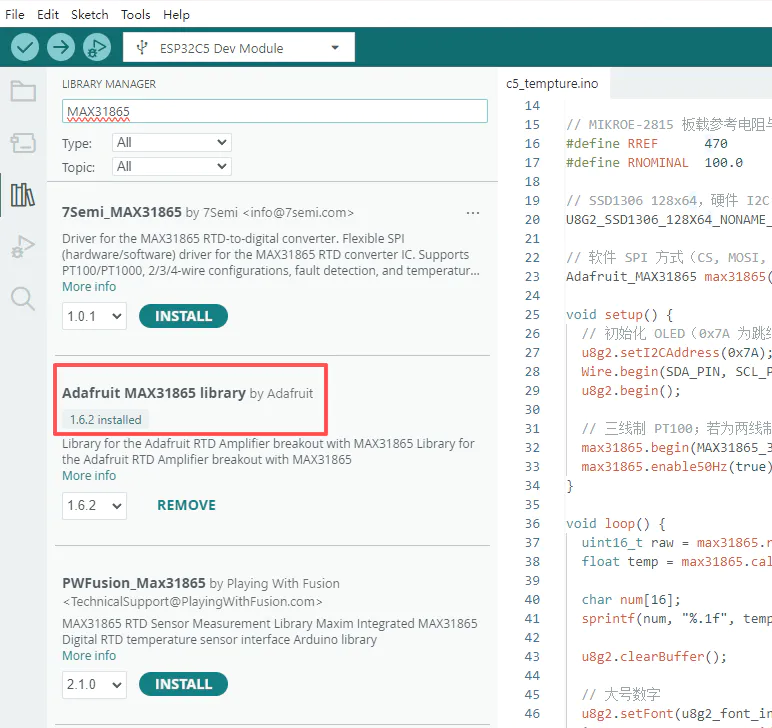Open the Sketch menu
The image size is (772, 728).
[x=90, y=14]
